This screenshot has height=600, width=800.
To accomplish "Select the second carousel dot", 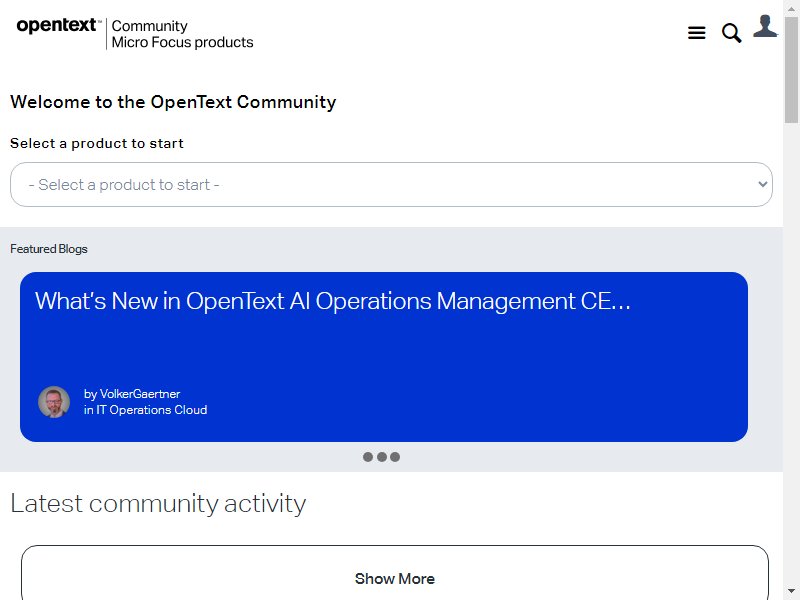I will tap(382, 457).
